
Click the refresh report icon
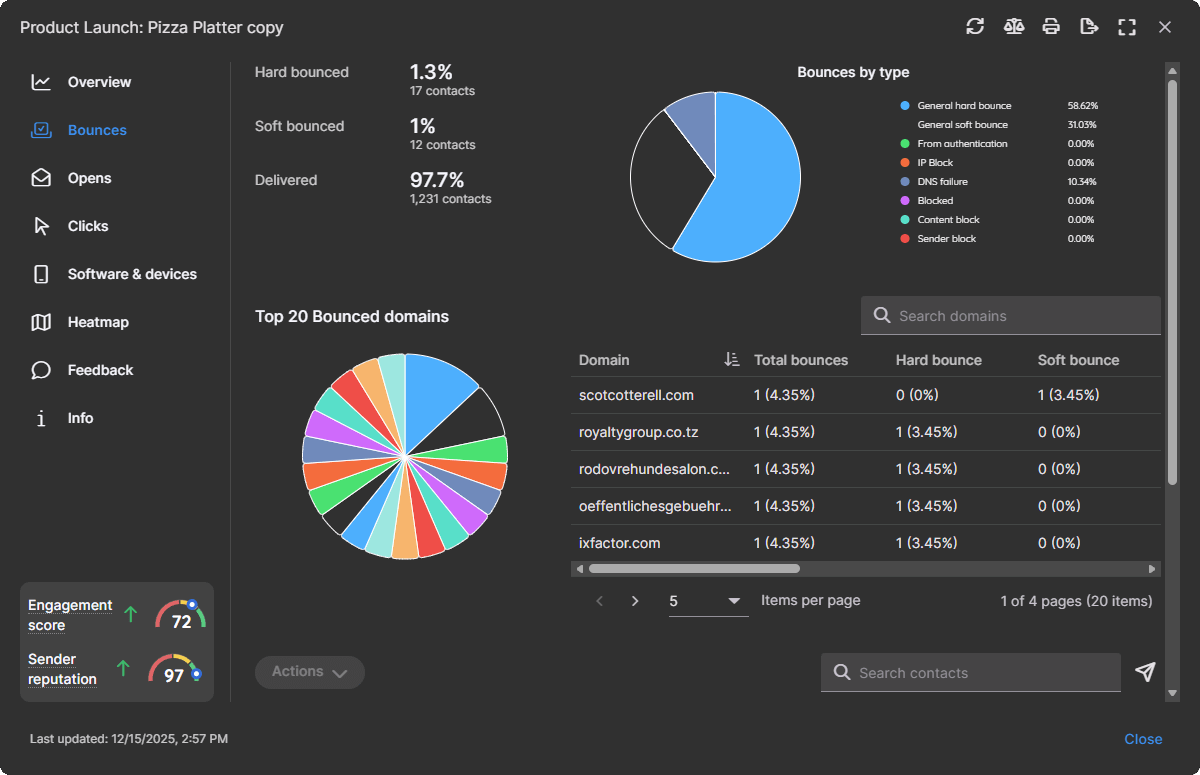975,27
